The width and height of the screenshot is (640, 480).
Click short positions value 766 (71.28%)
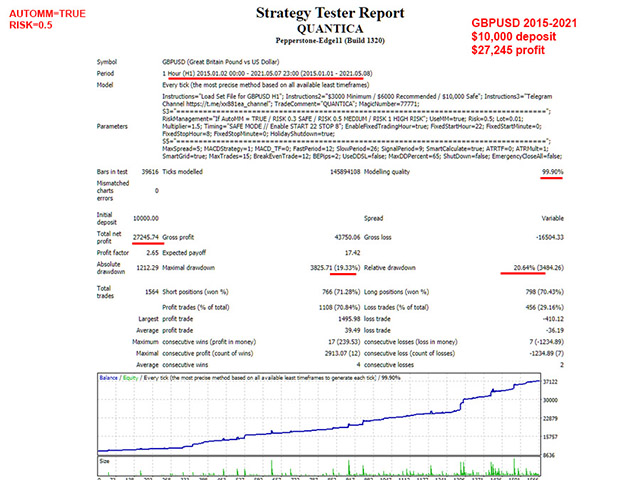point(341,292)
